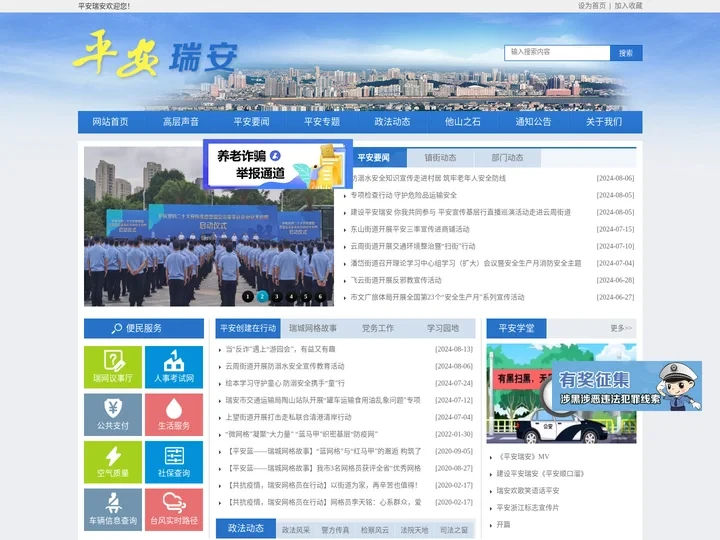Switch to 警方传真 tab
Image resolution: width=720 pixels, height=540 pixels.
pyautogui.click(x=335, y=530)
